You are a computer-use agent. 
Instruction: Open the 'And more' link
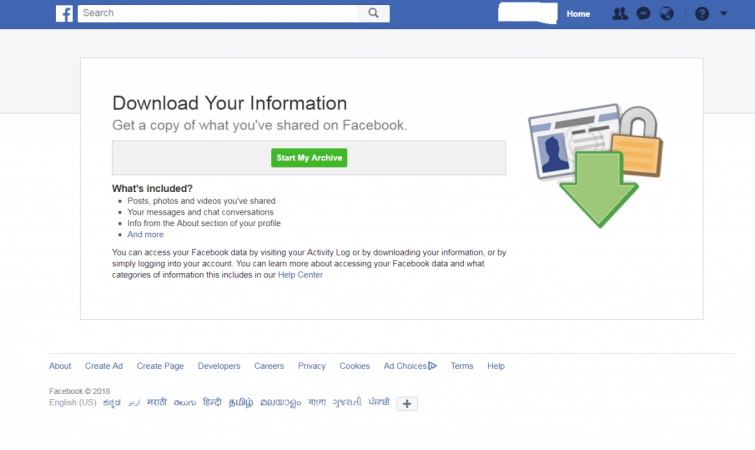click(x=145, y=234)
